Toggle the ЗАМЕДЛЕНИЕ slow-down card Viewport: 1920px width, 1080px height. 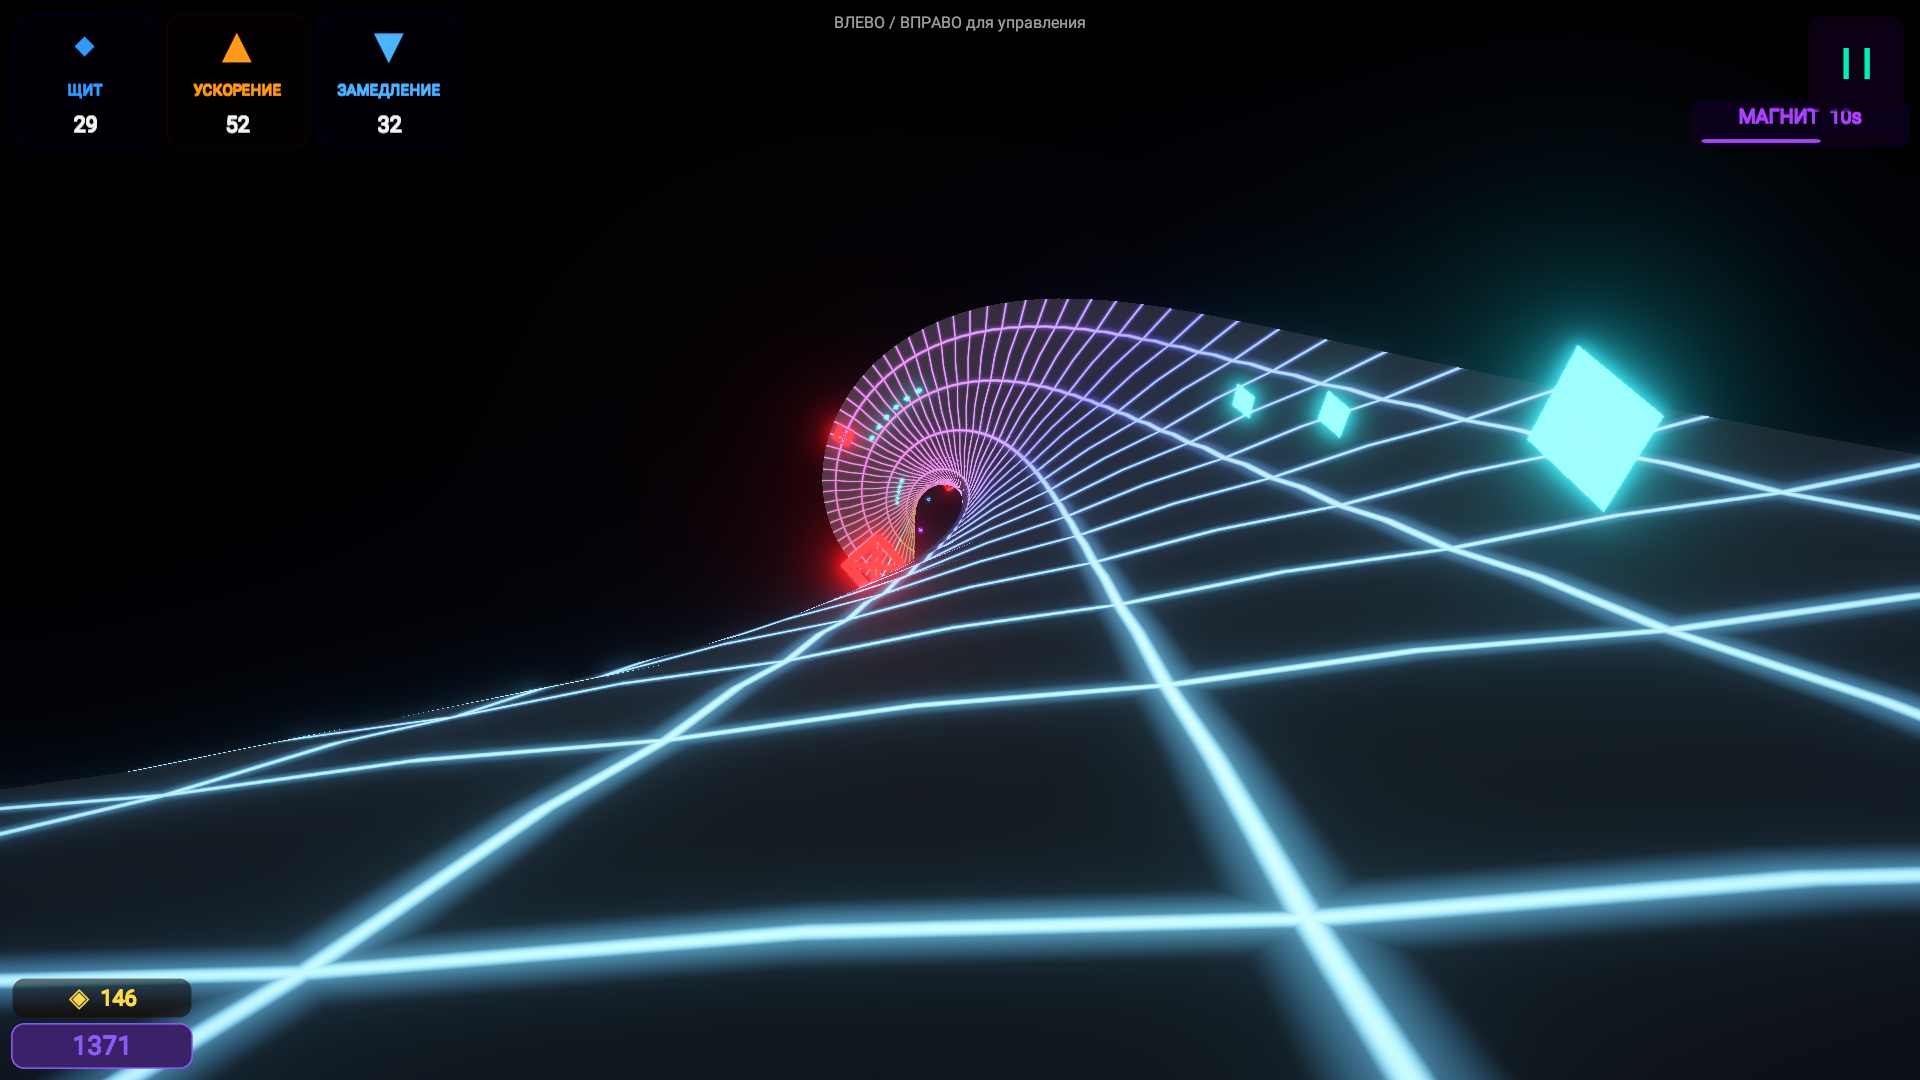pyautogui.click(x=388, y=81)
